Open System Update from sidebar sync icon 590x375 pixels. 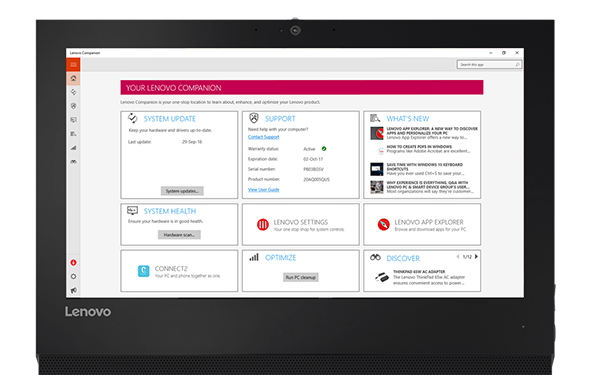coord(73,92)
